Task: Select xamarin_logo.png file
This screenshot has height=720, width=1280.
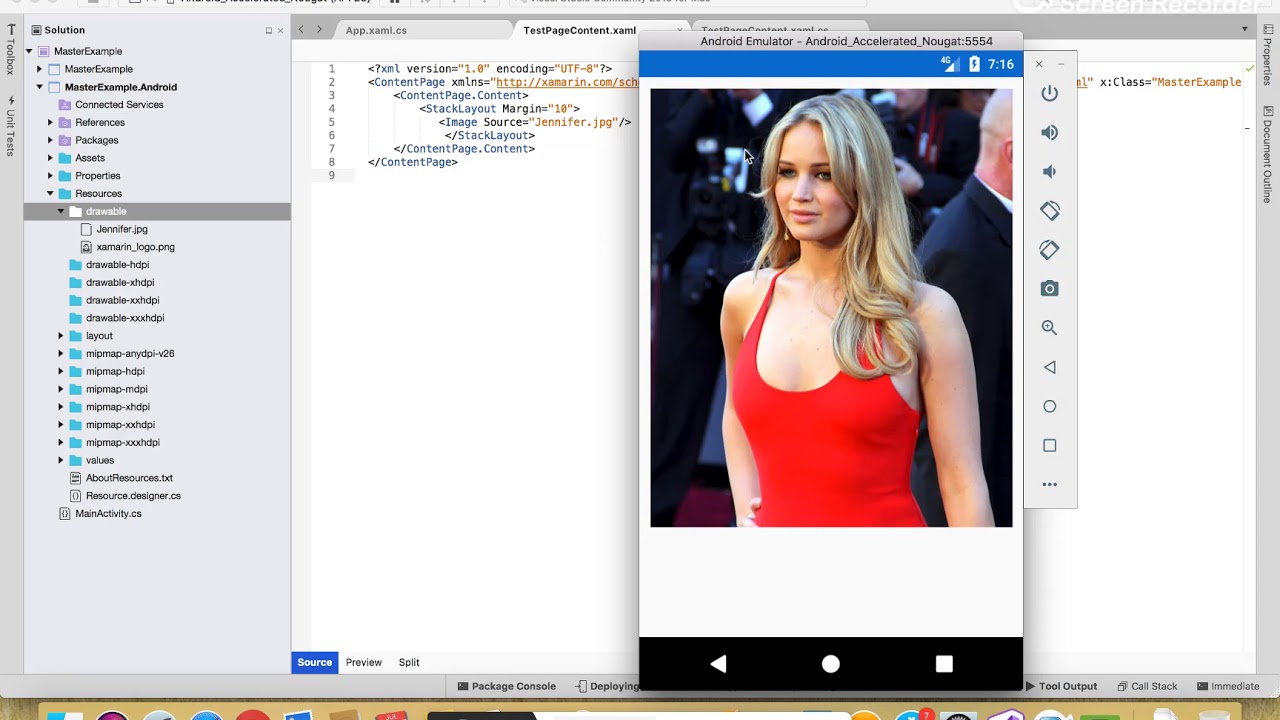Action: coord(135,247)
